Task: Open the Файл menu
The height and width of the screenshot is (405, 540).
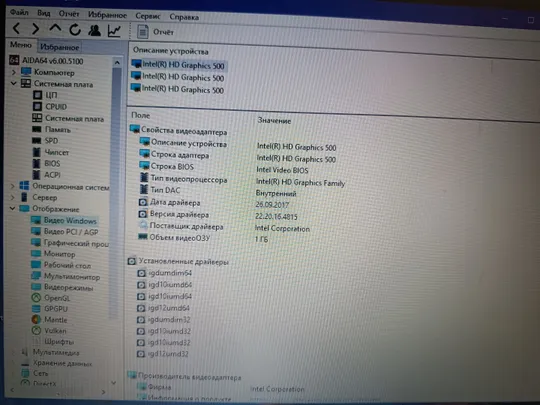Action: (x=19, y=13)
